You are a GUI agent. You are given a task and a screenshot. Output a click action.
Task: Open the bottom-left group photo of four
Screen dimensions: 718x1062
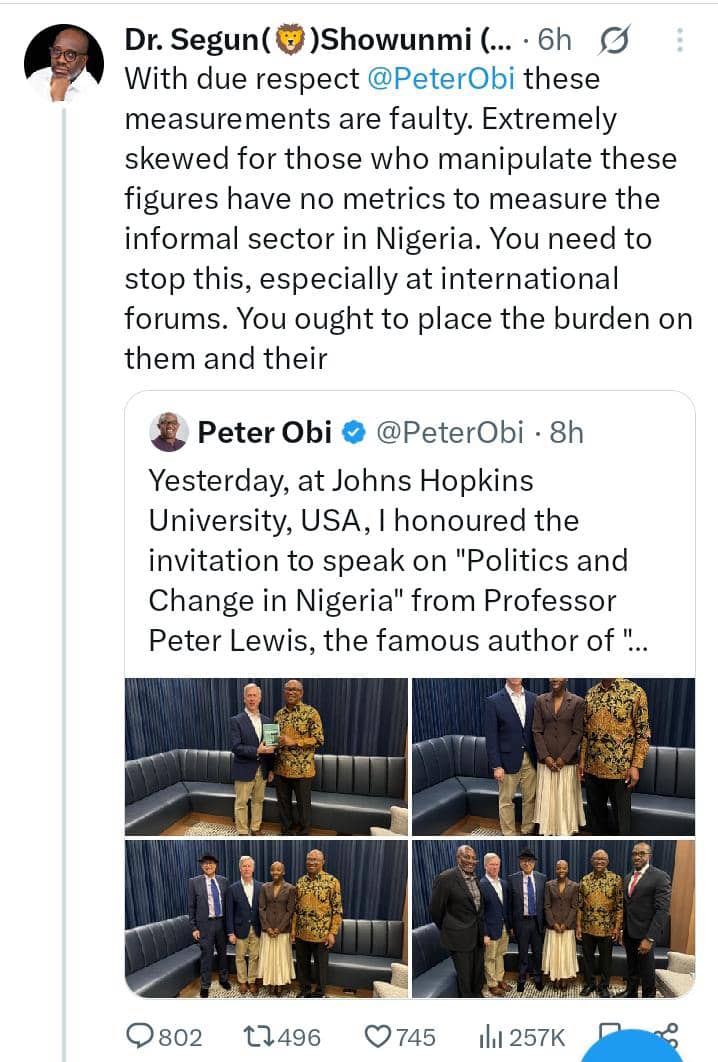[266, 917]
